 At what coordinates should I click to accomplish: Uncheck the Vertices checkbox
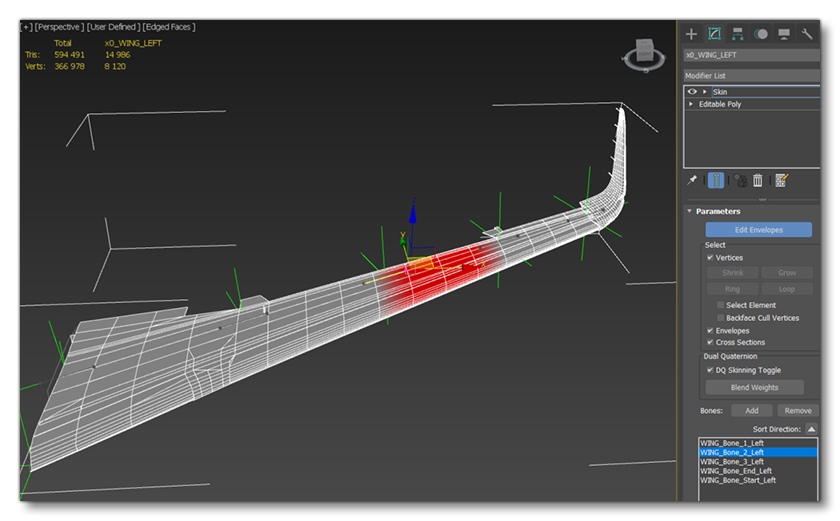tap(710, 258)
